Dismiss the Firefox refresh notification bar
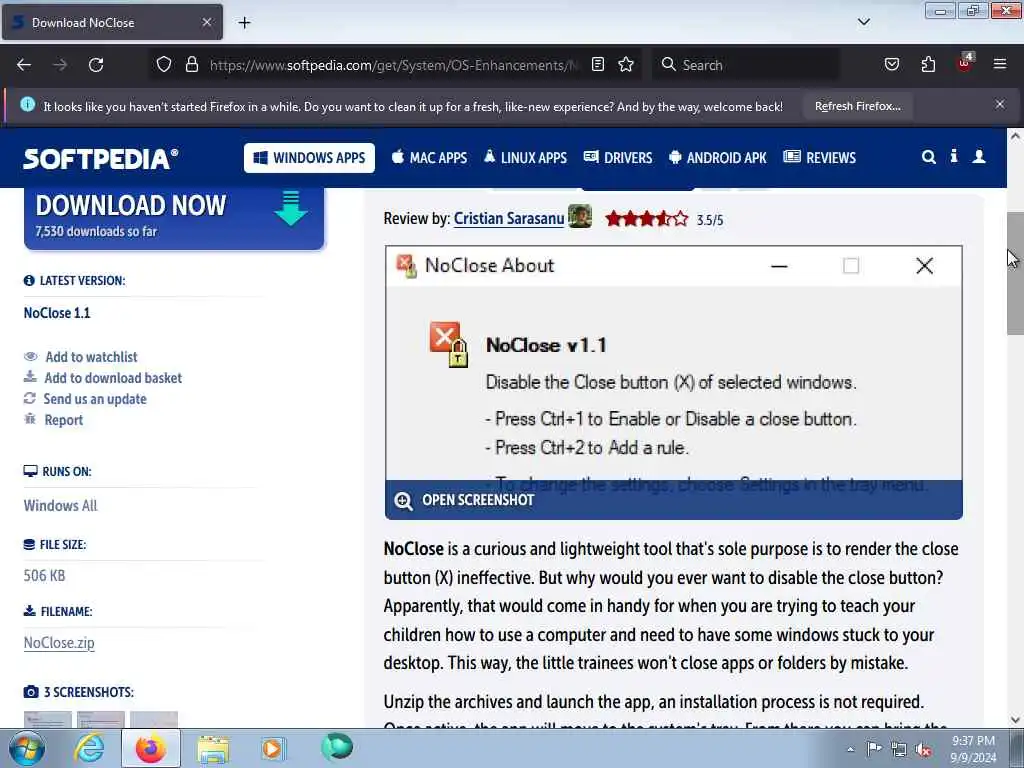The width and height of the screenshot is (1024, 768). point(1000,104)
